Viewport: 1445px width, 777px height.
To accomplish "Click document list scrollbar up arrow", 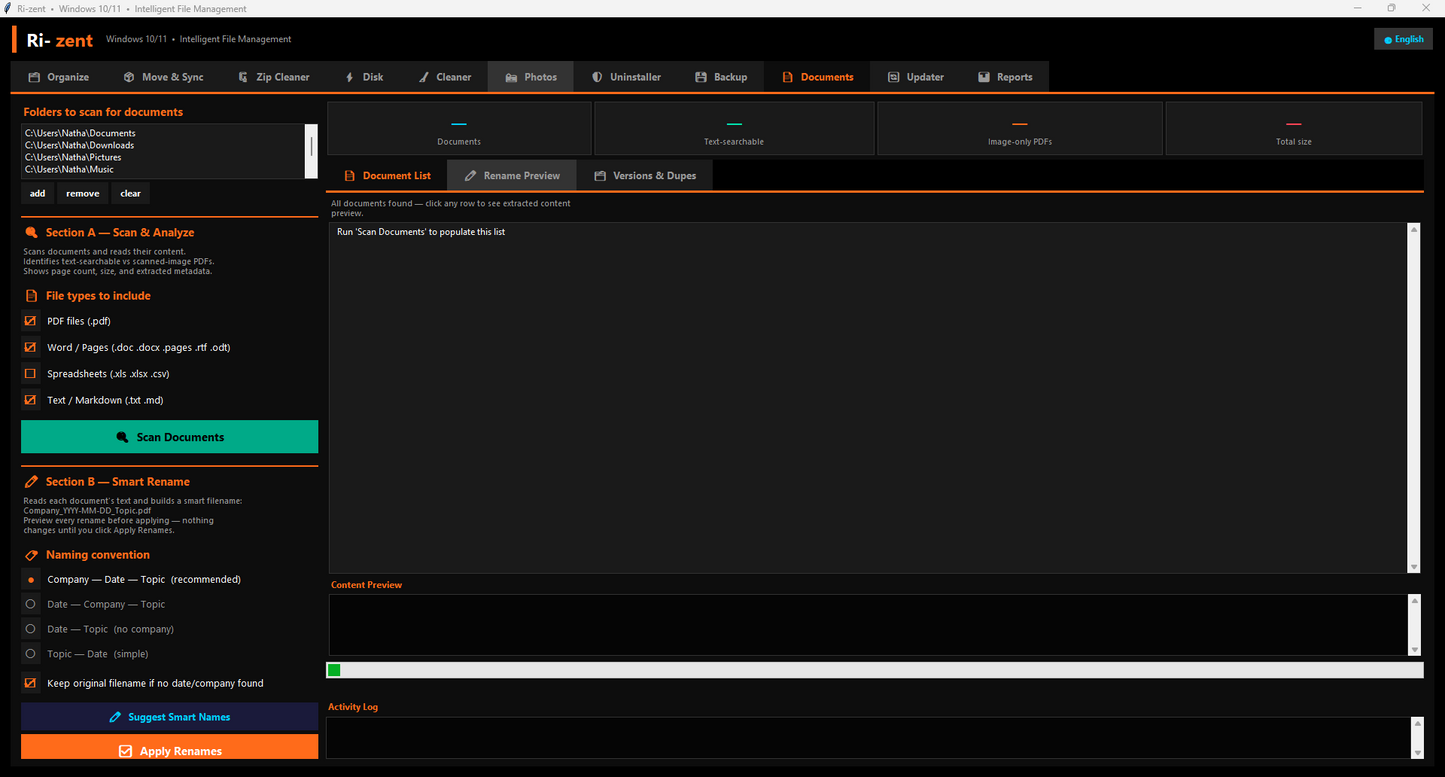I will pos(1414,230).
